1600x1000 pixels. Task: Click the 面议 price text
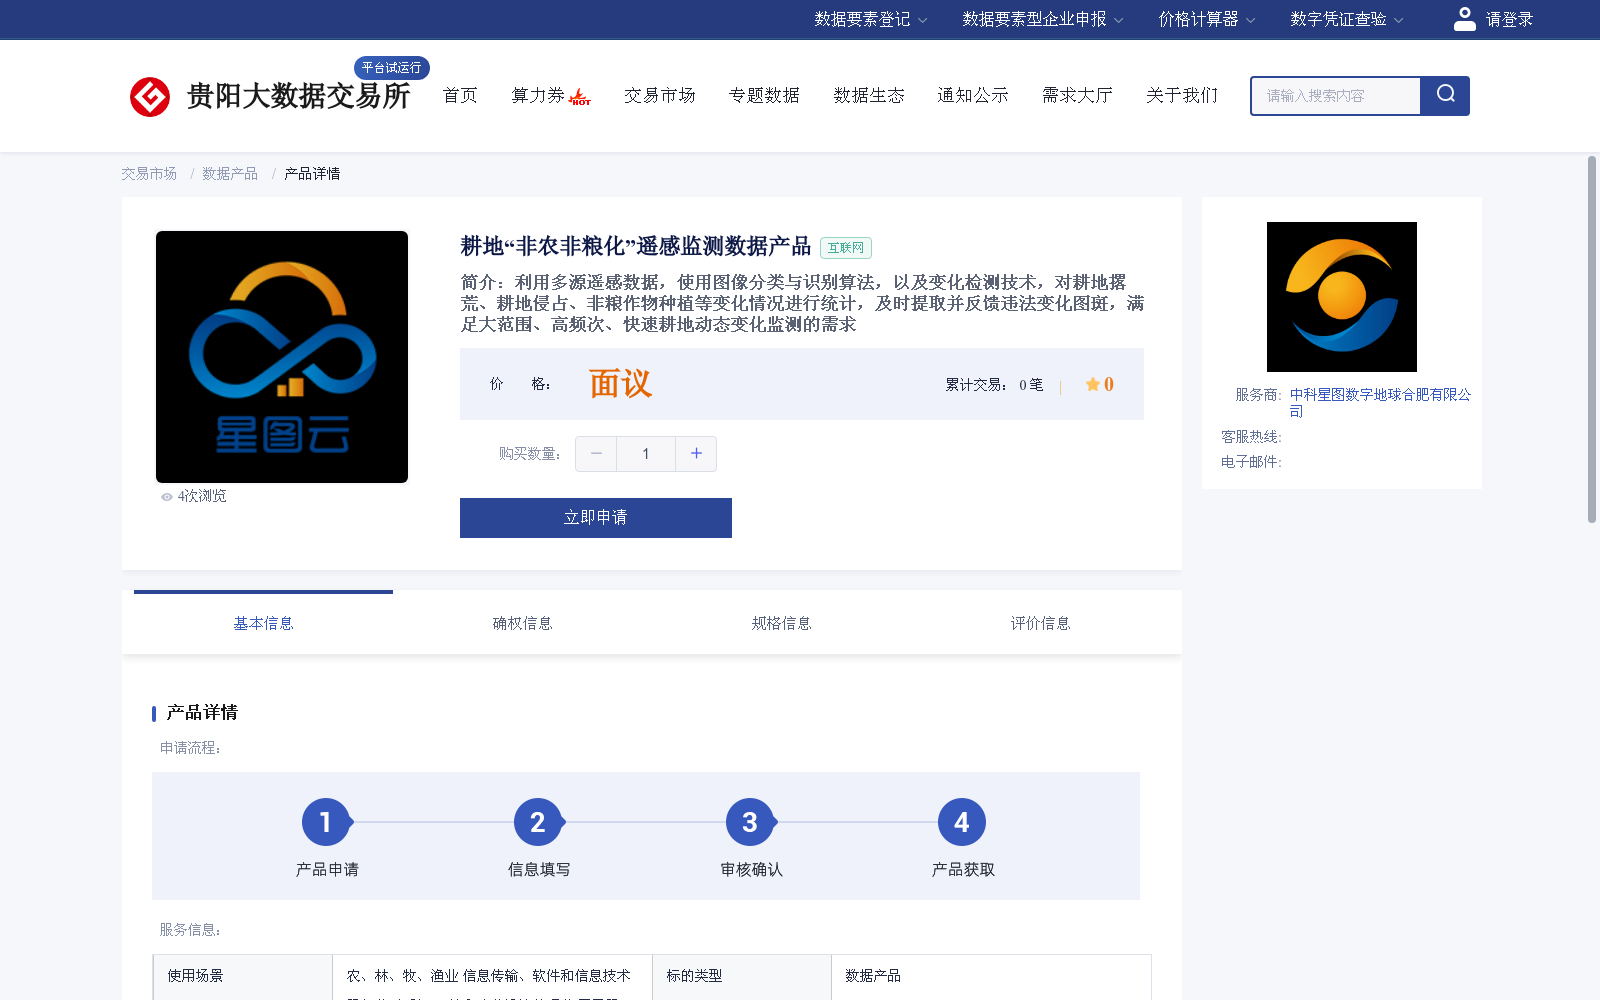click(620, 384)
